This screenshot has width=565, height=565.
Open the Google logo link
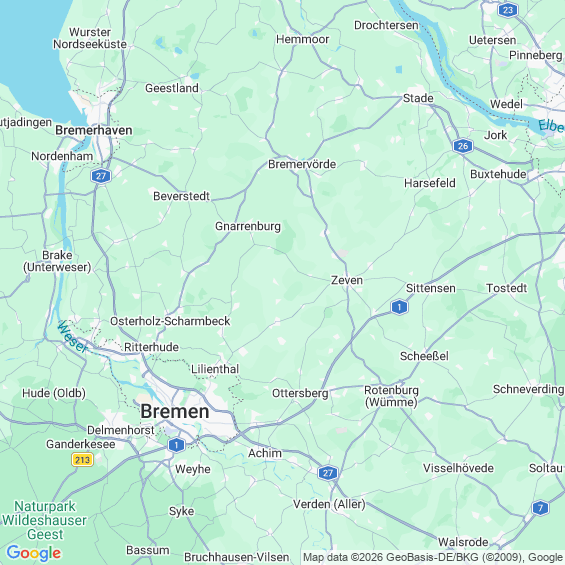coord(34,553)
